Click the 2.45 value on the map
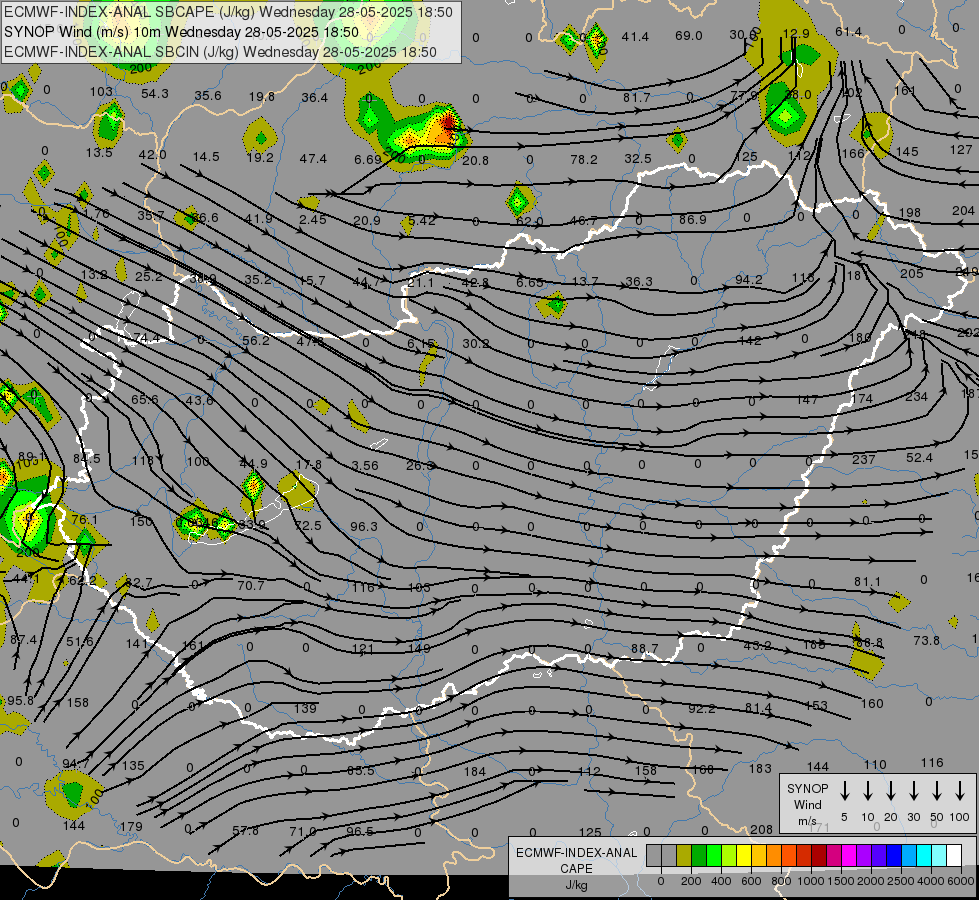 313,219
